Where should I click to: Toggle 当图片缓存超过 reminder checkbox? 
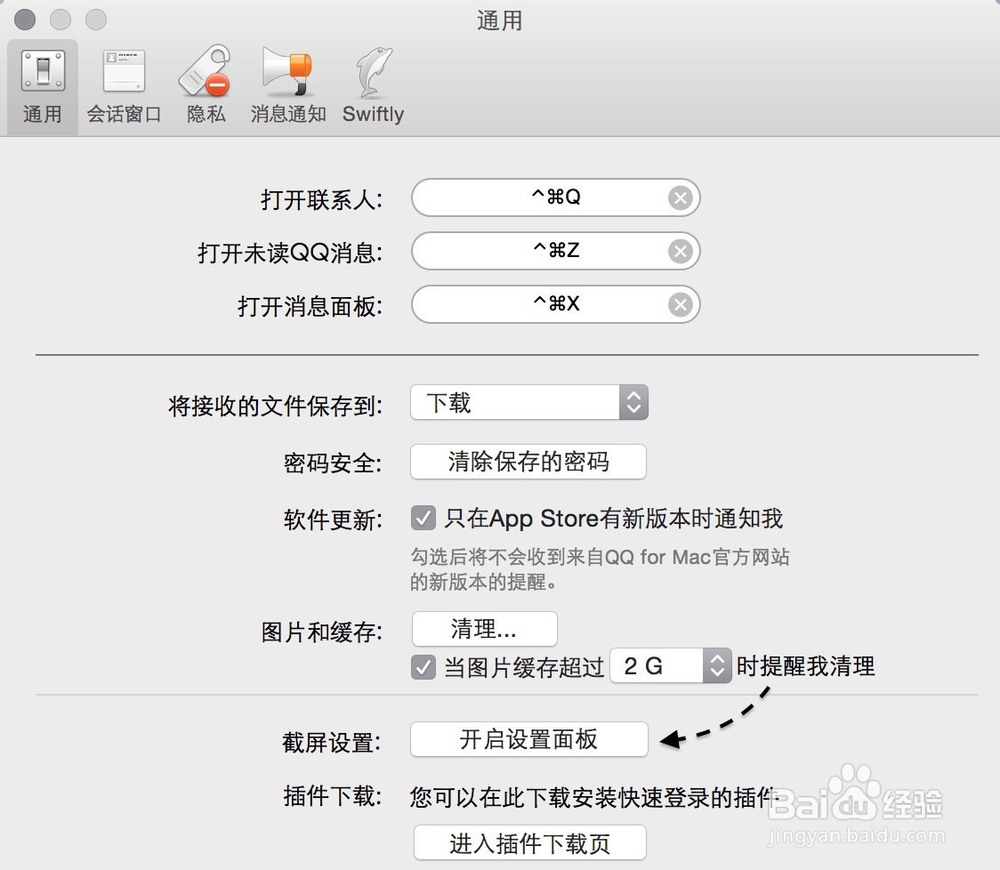[423, 667]
